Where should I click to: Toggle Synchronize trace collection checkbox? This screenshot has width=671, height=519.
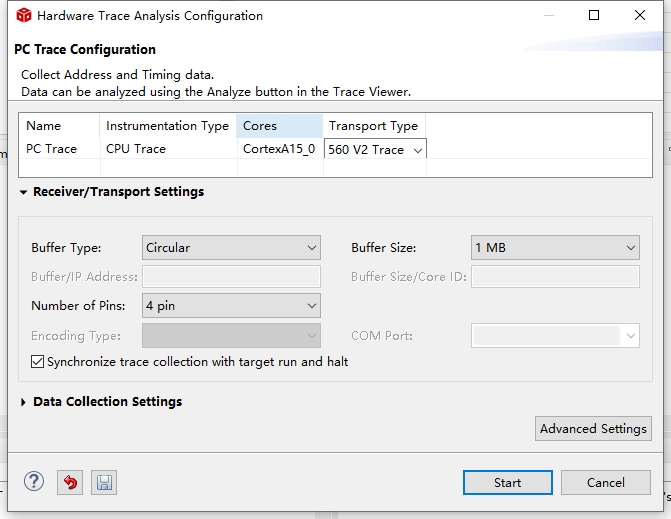[38, 362]
